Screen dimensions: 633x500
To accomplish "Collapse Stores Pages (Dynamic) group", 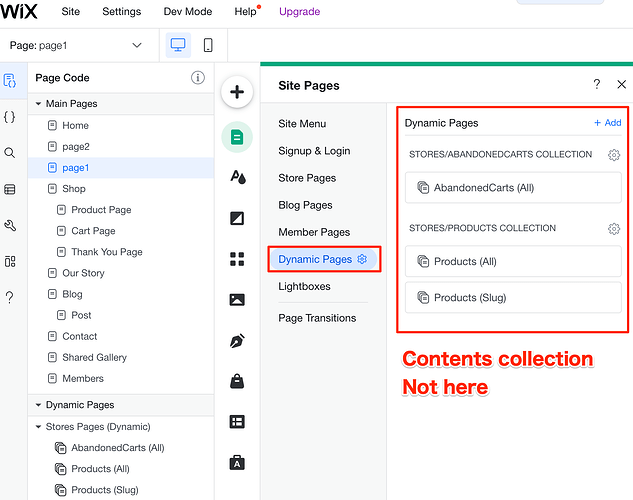I will (x=38, y=427).
